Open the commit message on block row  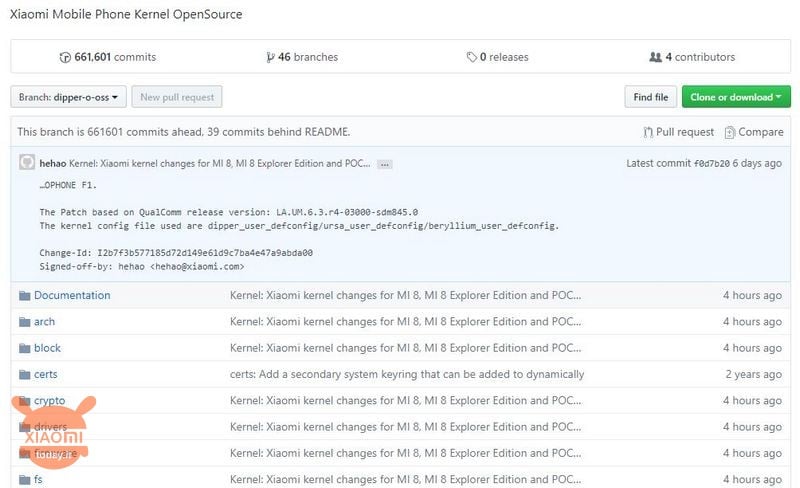(405, 348)
